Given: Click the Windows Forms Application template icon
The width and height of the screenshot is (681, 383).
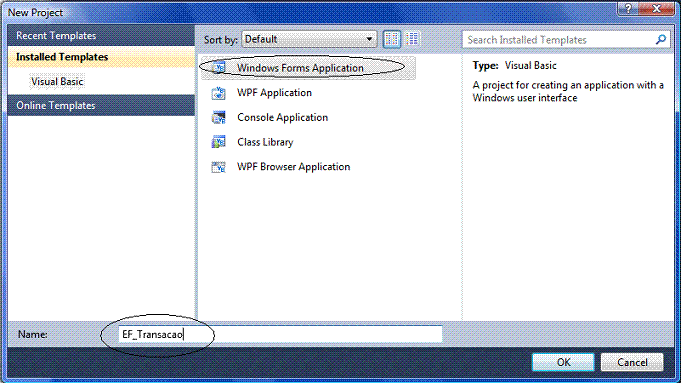Looking at the screenshot, I should [219, 68].
